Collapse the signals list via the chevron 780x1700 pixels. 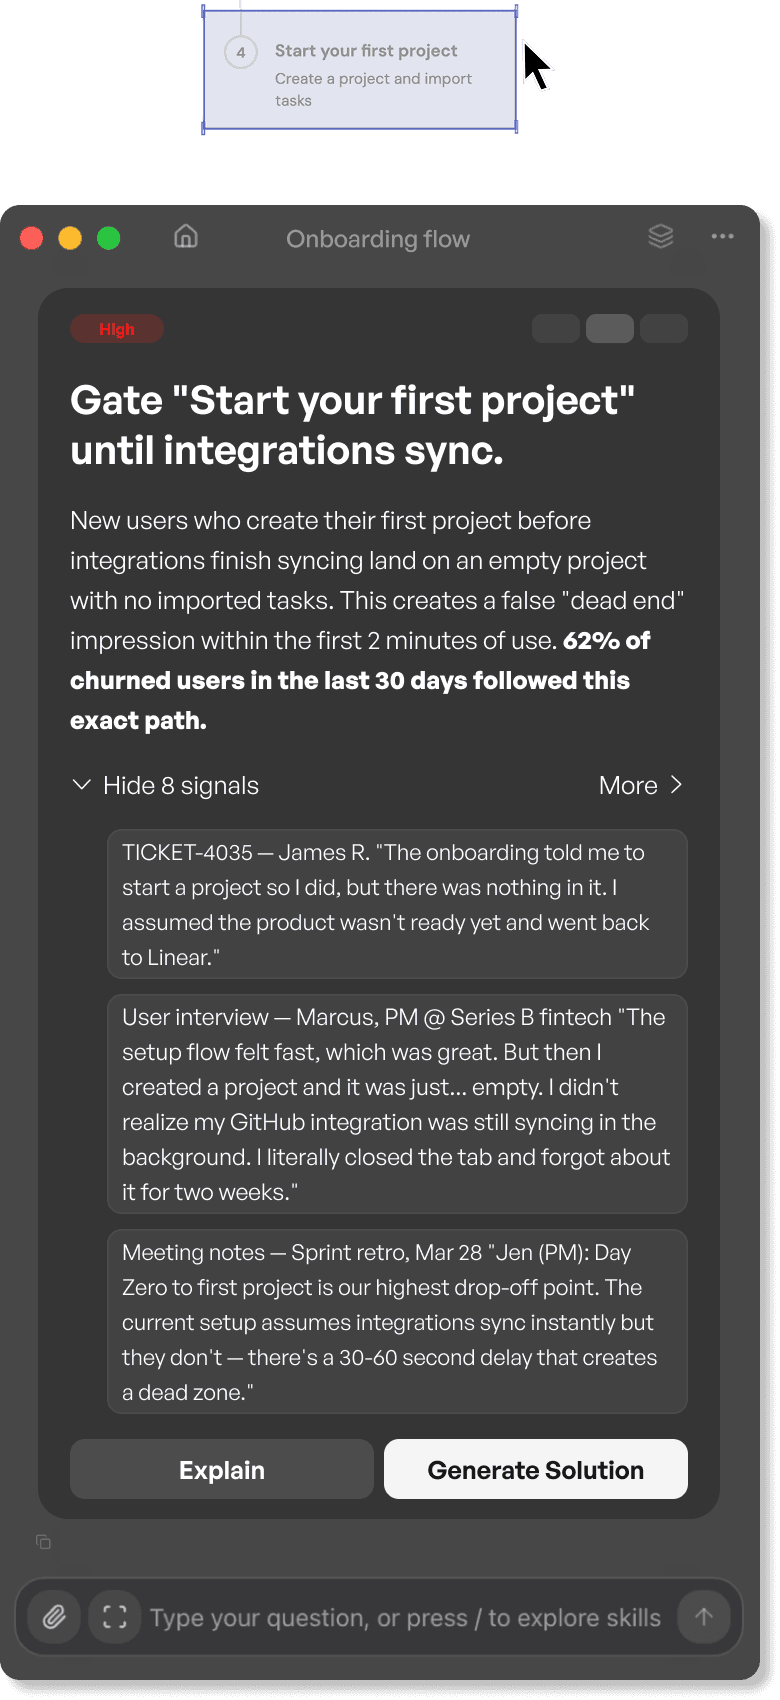tap(81, 785)
